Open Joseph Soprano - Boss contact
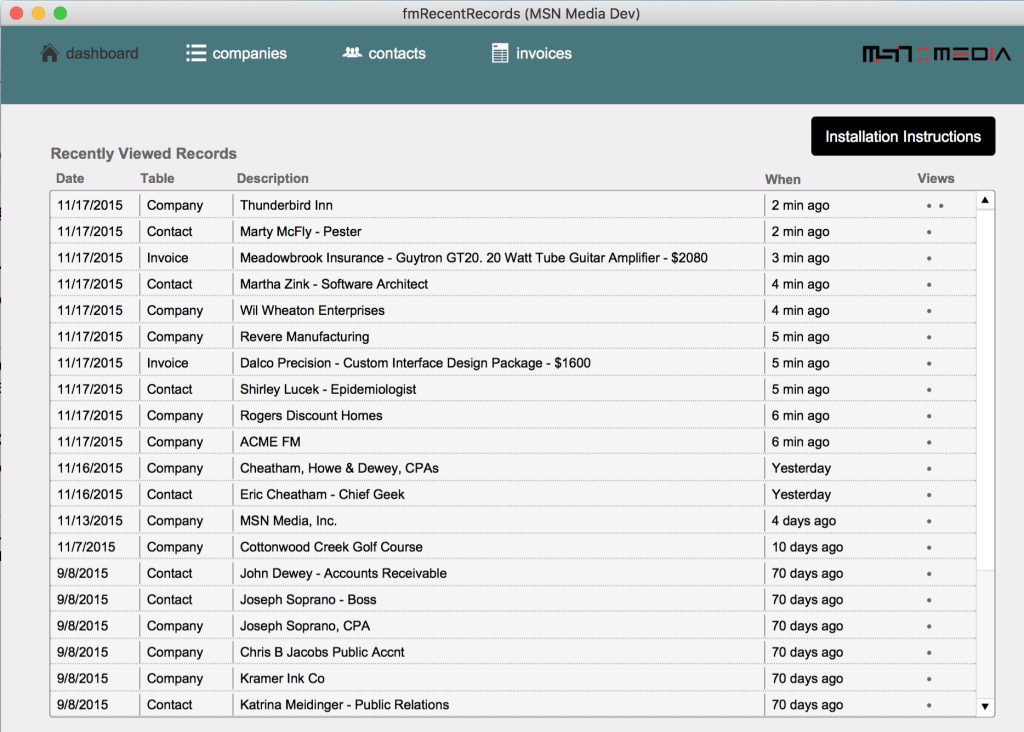1024x732 pixels. click(513, 599)
